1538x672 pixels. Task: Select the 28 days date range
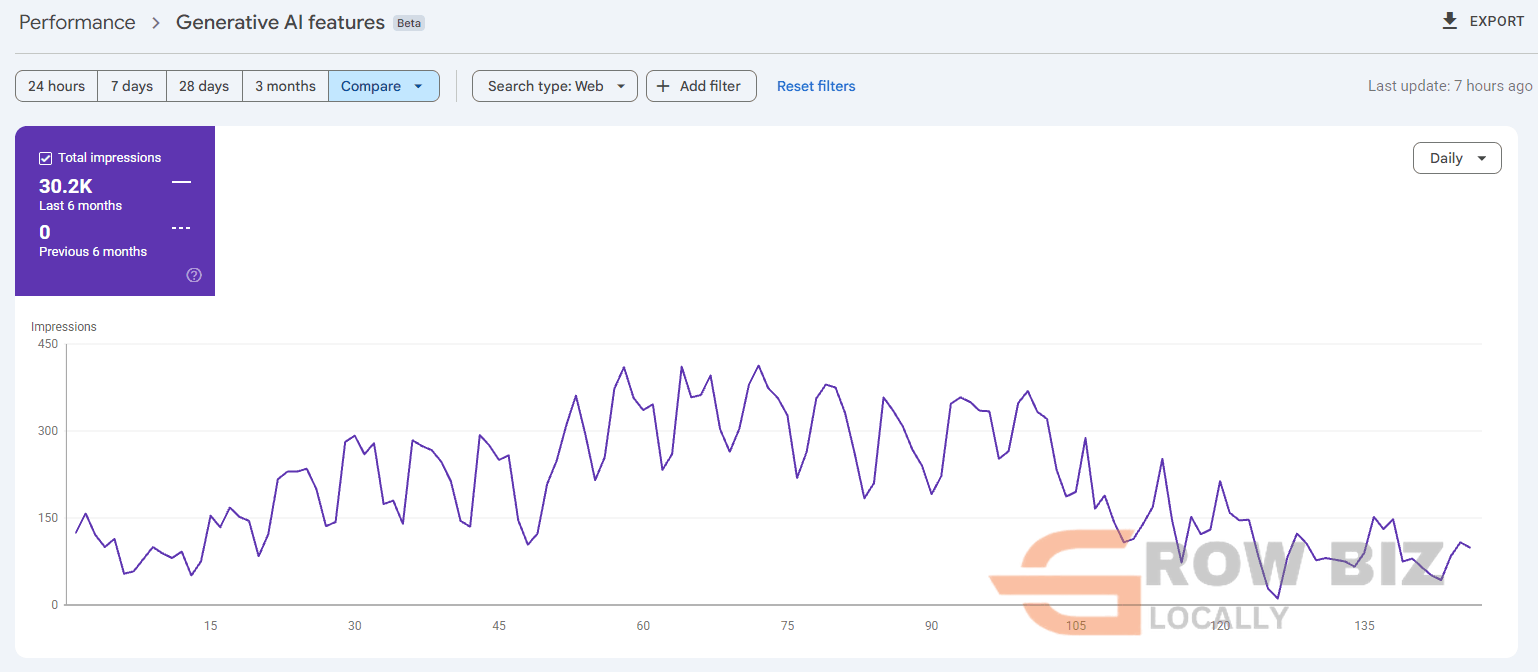tap(204, 86)
